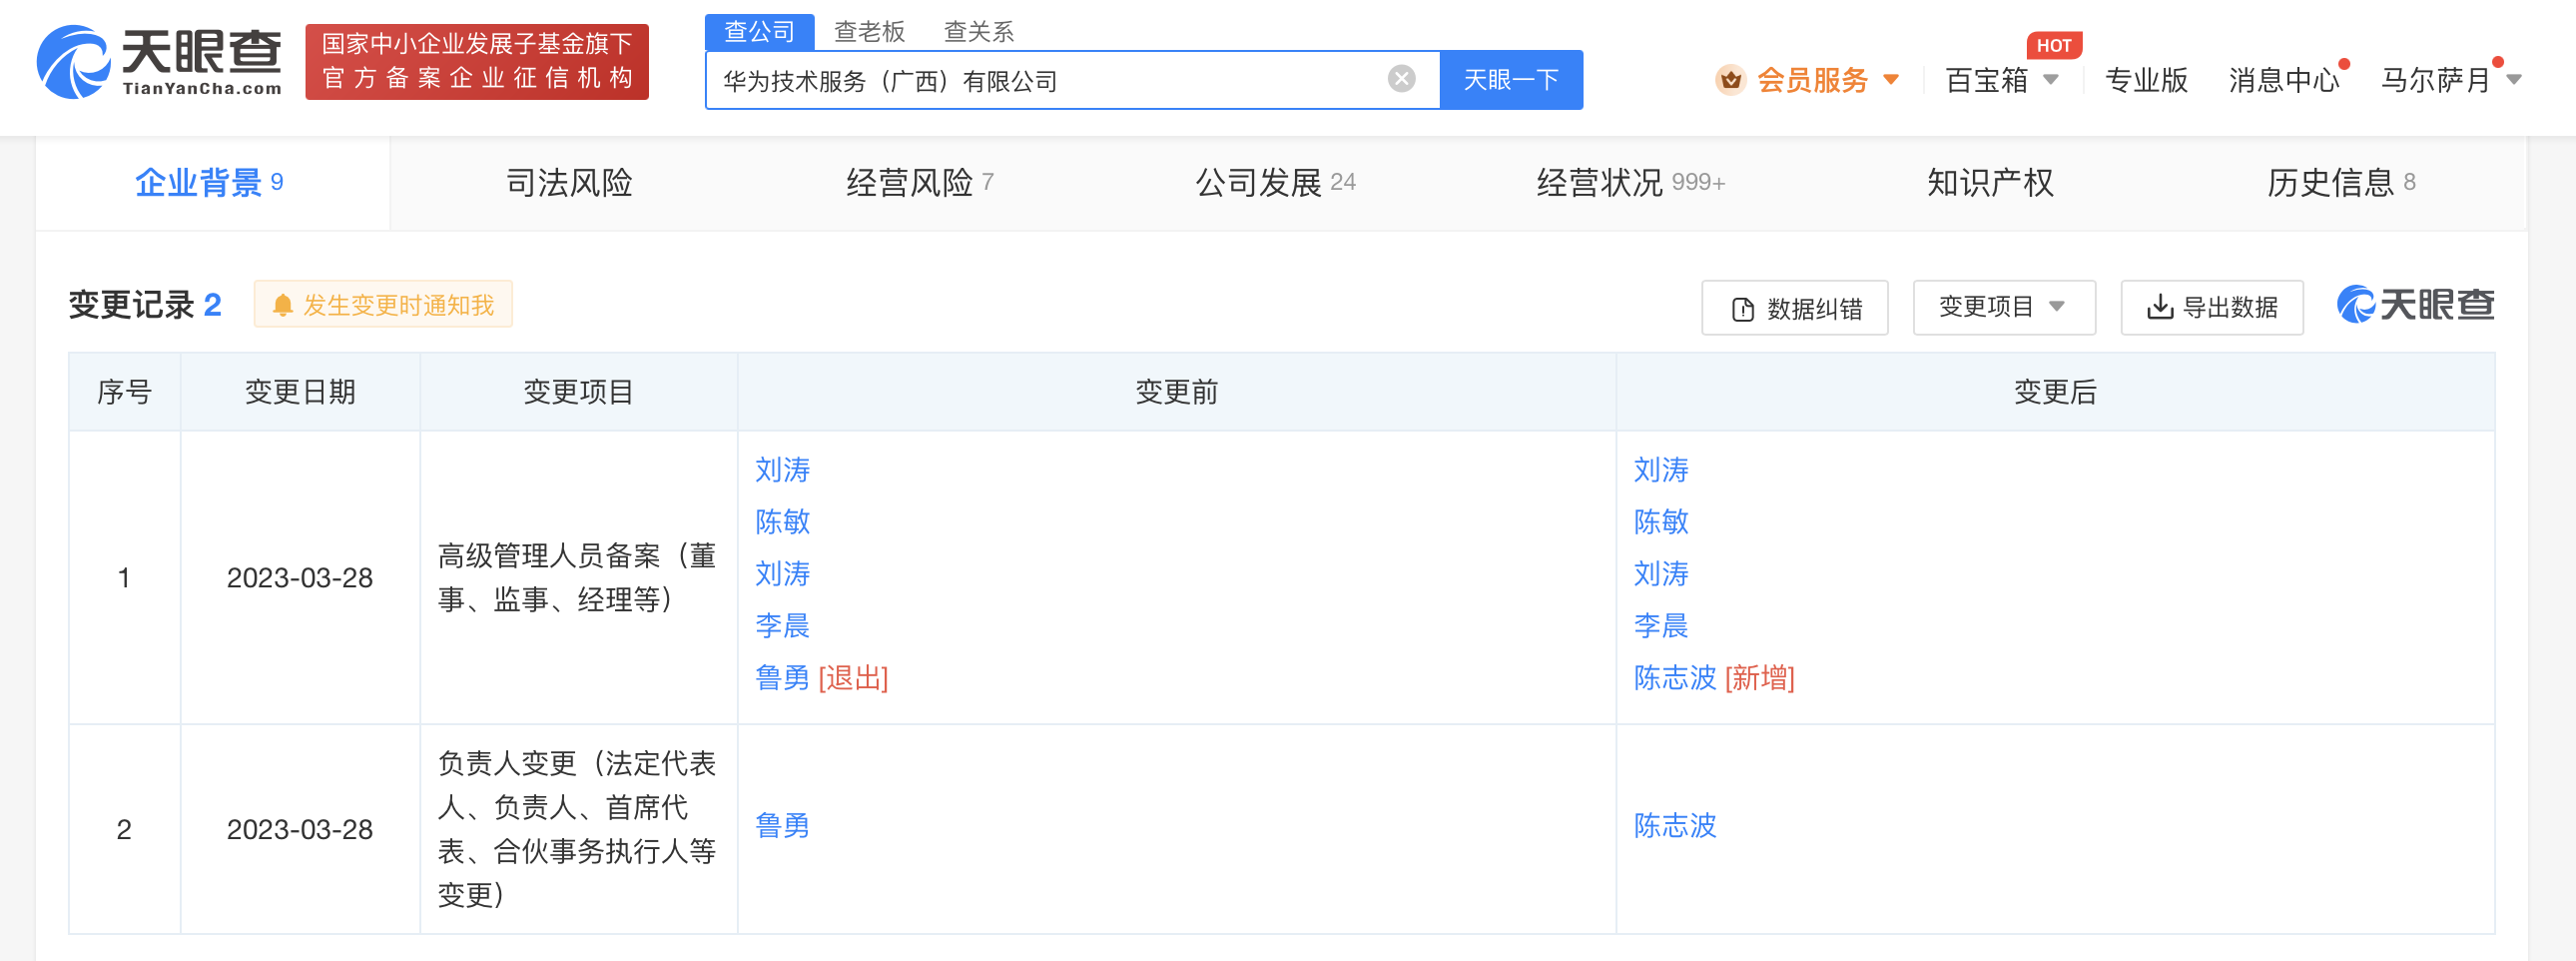Screen dimensions: 2576x961
Task: Click the 数据纠错 button
Action: pos(1795,308)
